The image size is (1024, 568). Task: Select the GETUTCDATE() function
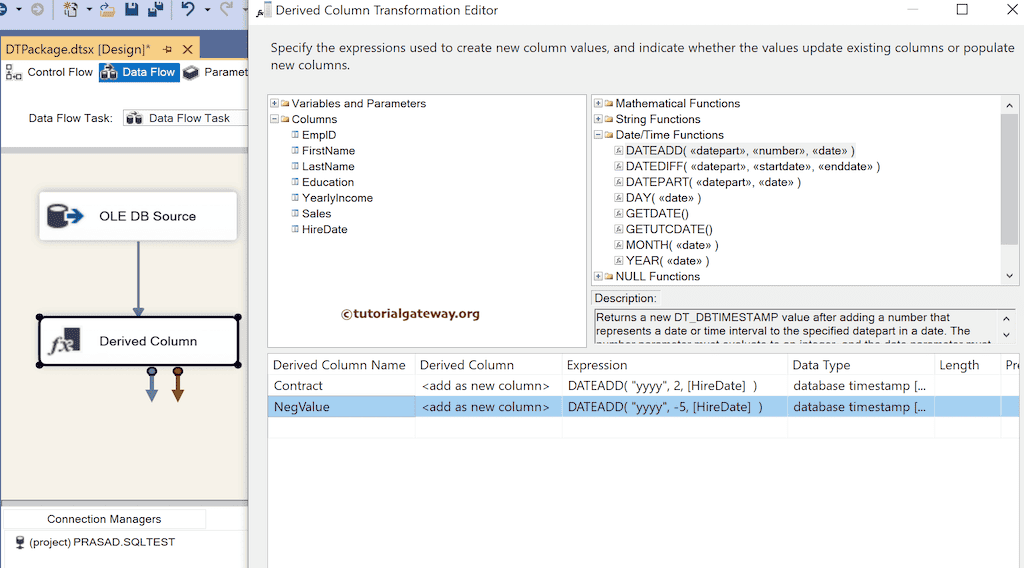click(669, 229)
